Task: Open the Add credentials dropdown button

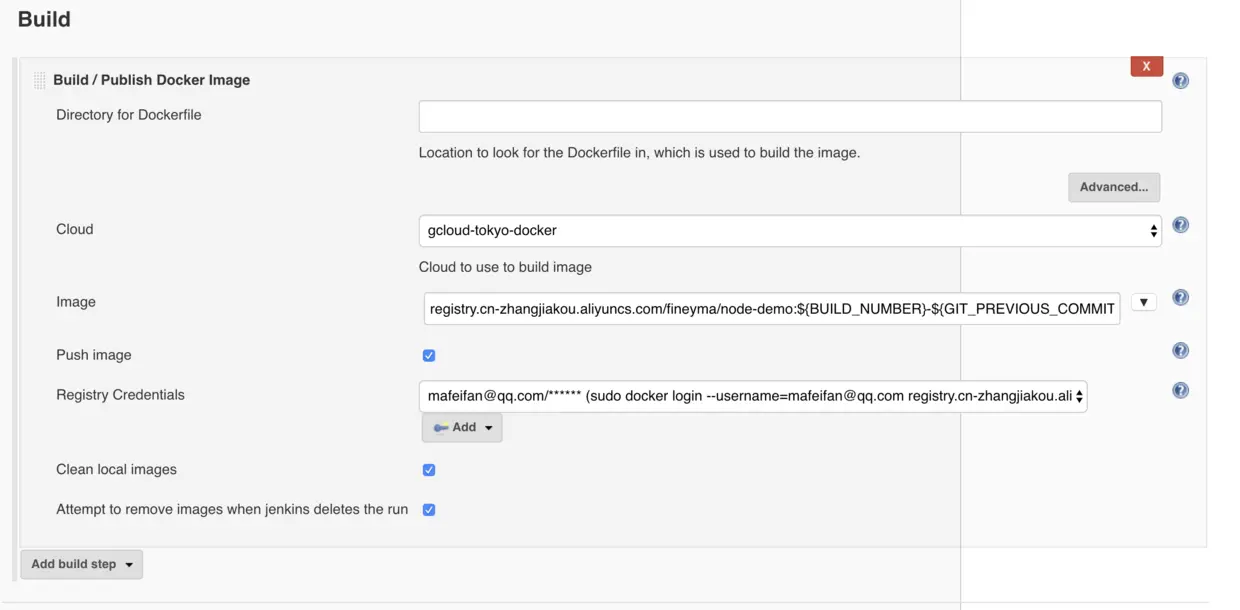Action: pyautogui.click(x=462, y=428)
